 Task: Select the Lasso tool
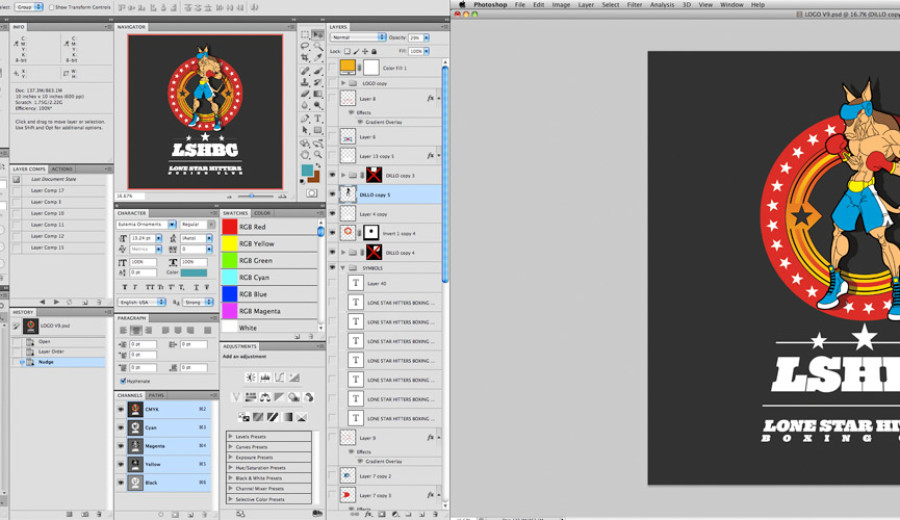click(305, 46)
